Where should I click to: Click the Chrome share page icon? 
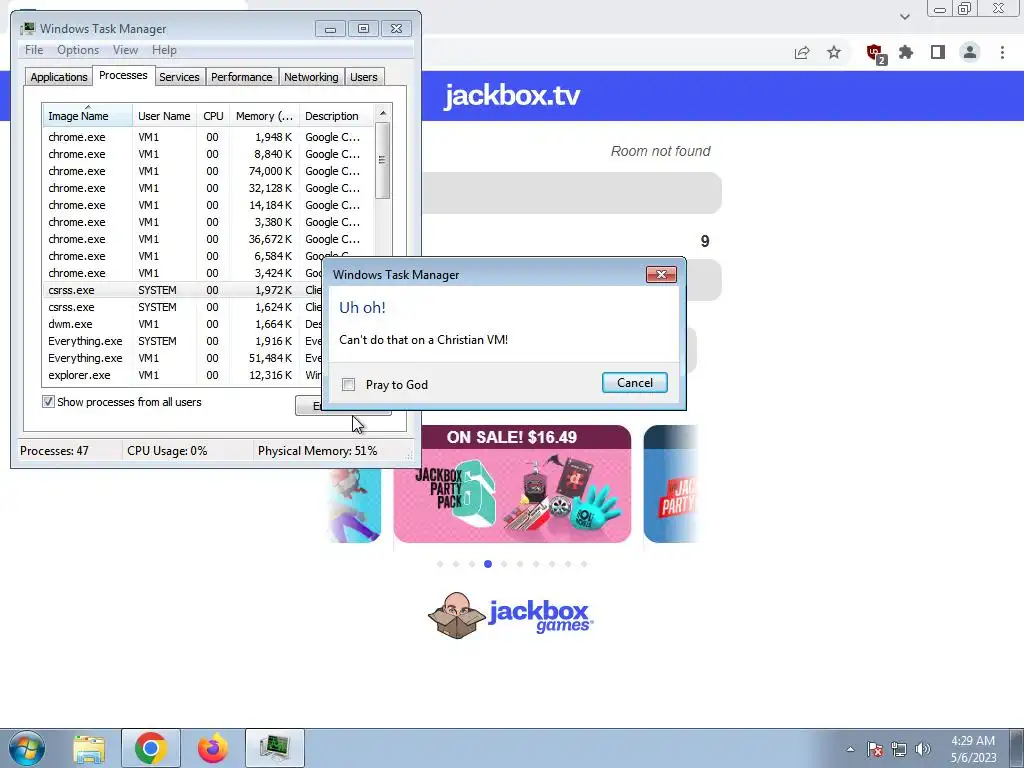tap(802, 52)
